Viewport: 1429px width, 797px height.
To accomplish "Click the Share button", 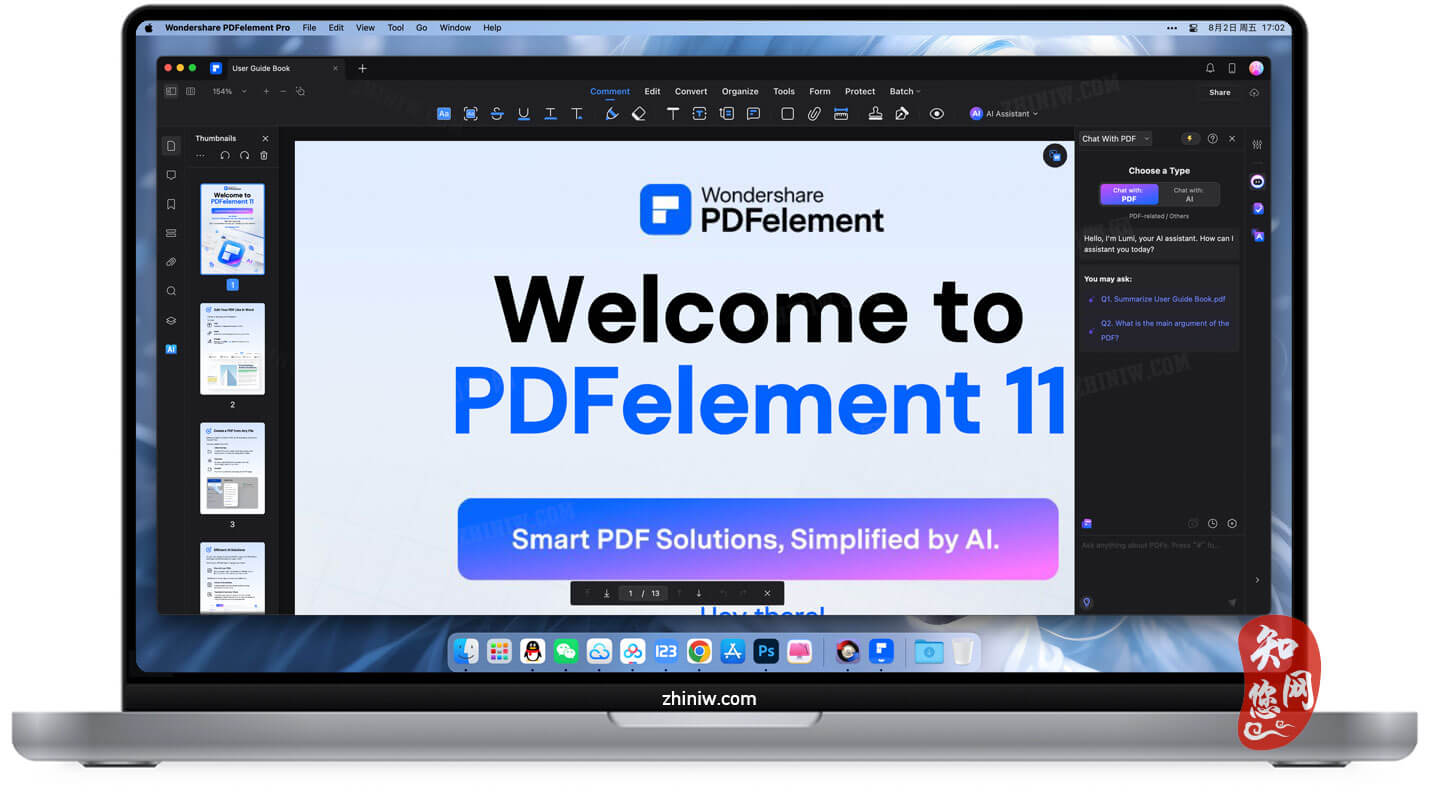I will (1220, 92).
